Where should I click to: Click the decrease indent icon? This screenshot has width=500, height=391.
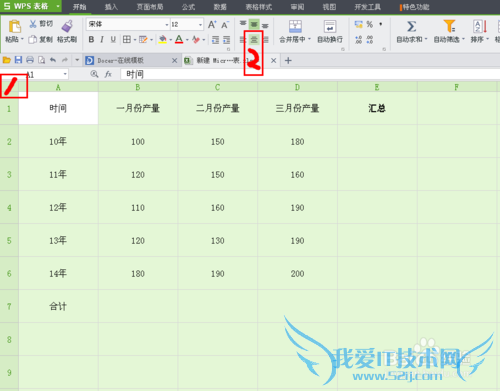[x=216, y=40]
